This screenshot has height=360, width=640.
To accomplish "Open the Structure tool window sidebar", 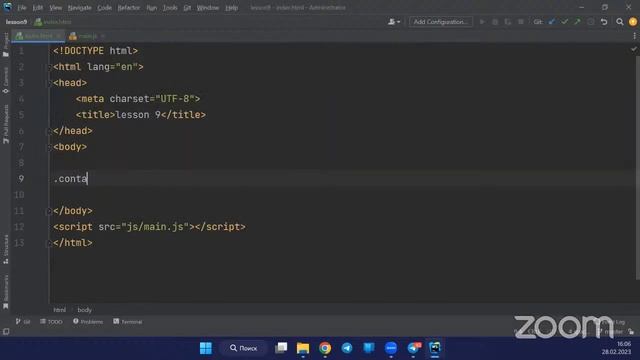I will pyautogui.click(x=6, y=249).
